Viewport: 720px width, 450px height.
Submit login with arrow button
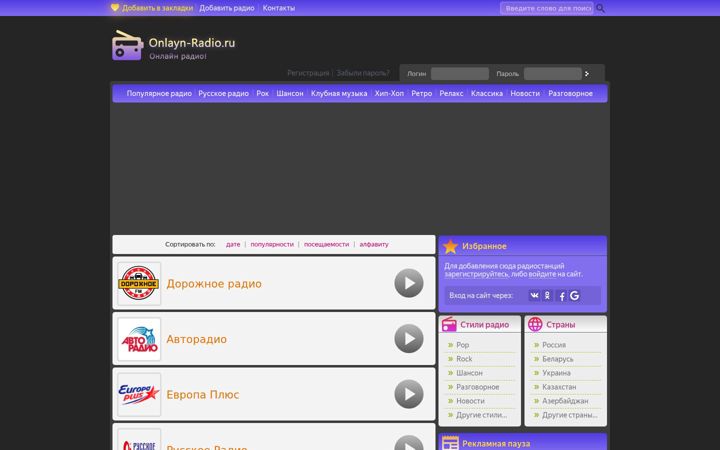coord(587,73)
